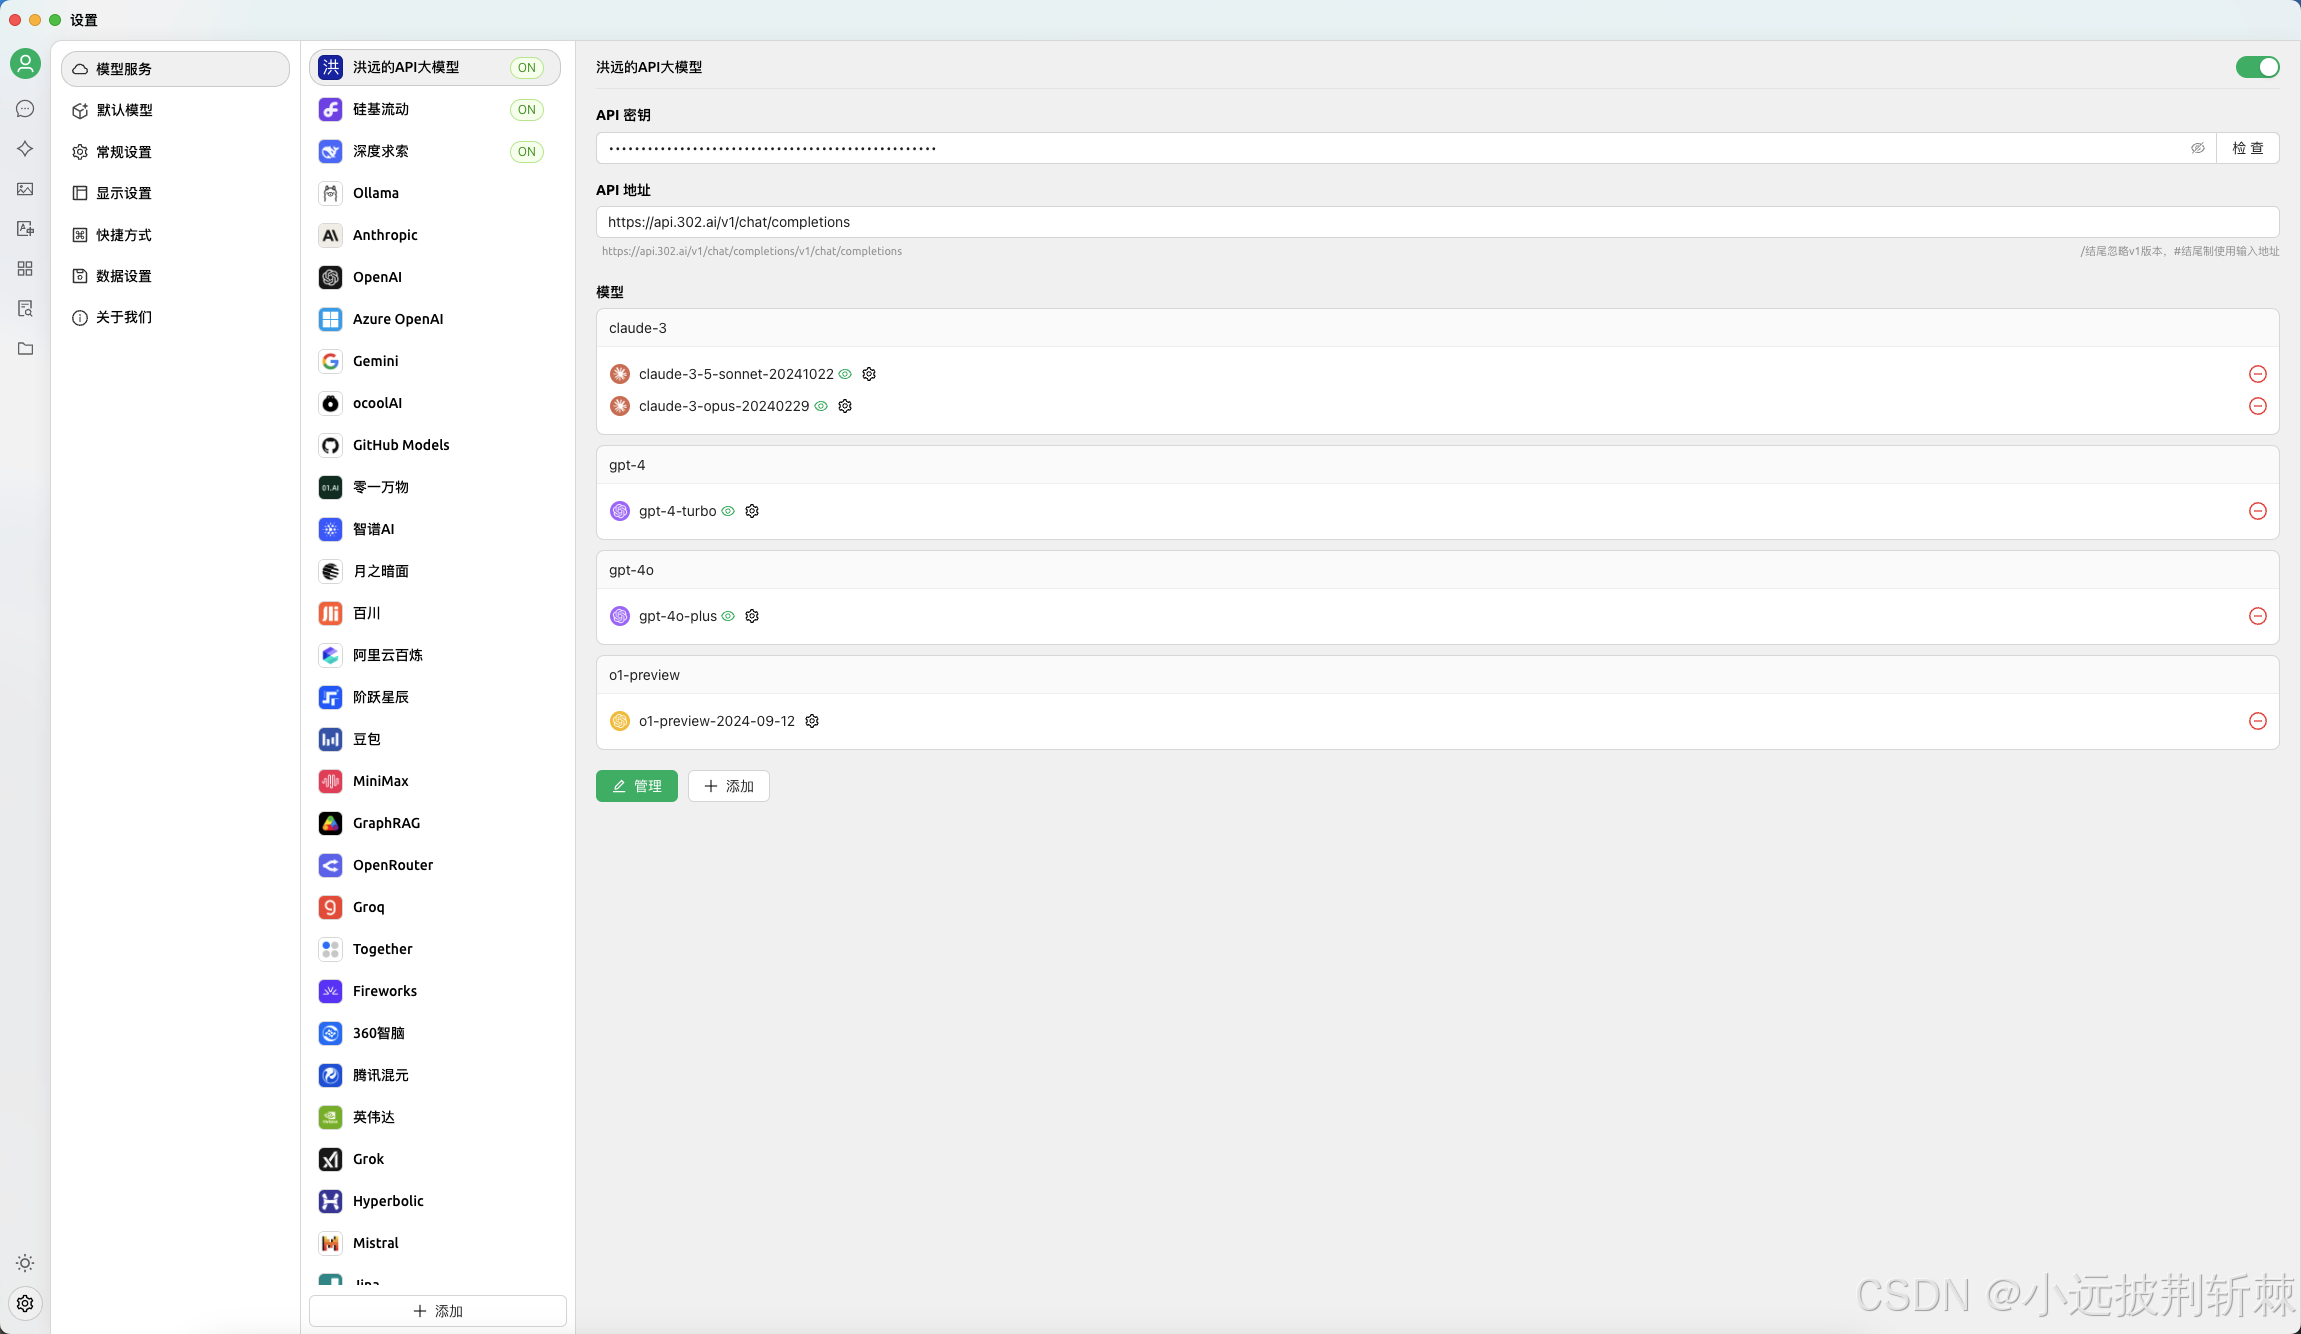
Task: Open 快捷方式 settings section
Action: click(175, 235)
